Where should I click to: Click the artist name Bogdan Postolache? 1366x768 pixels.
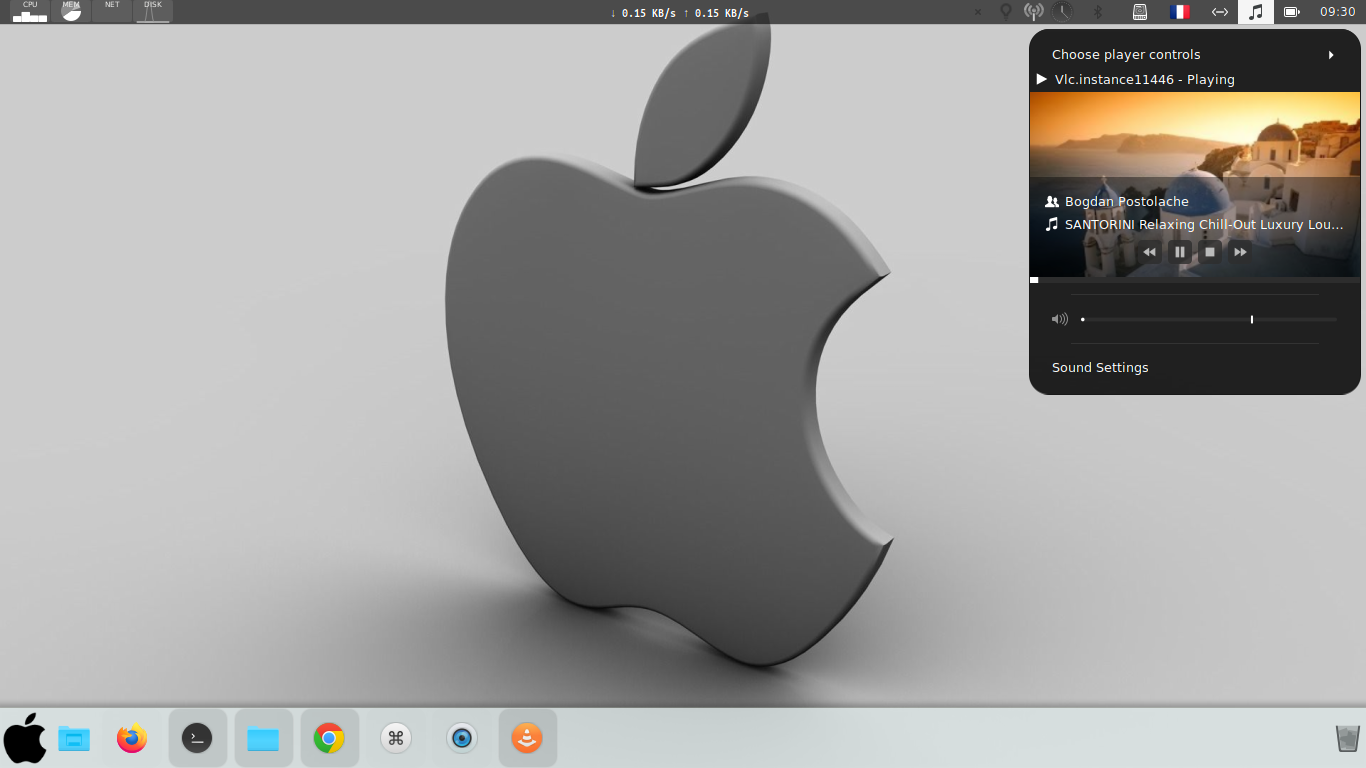coord(1127,201)
